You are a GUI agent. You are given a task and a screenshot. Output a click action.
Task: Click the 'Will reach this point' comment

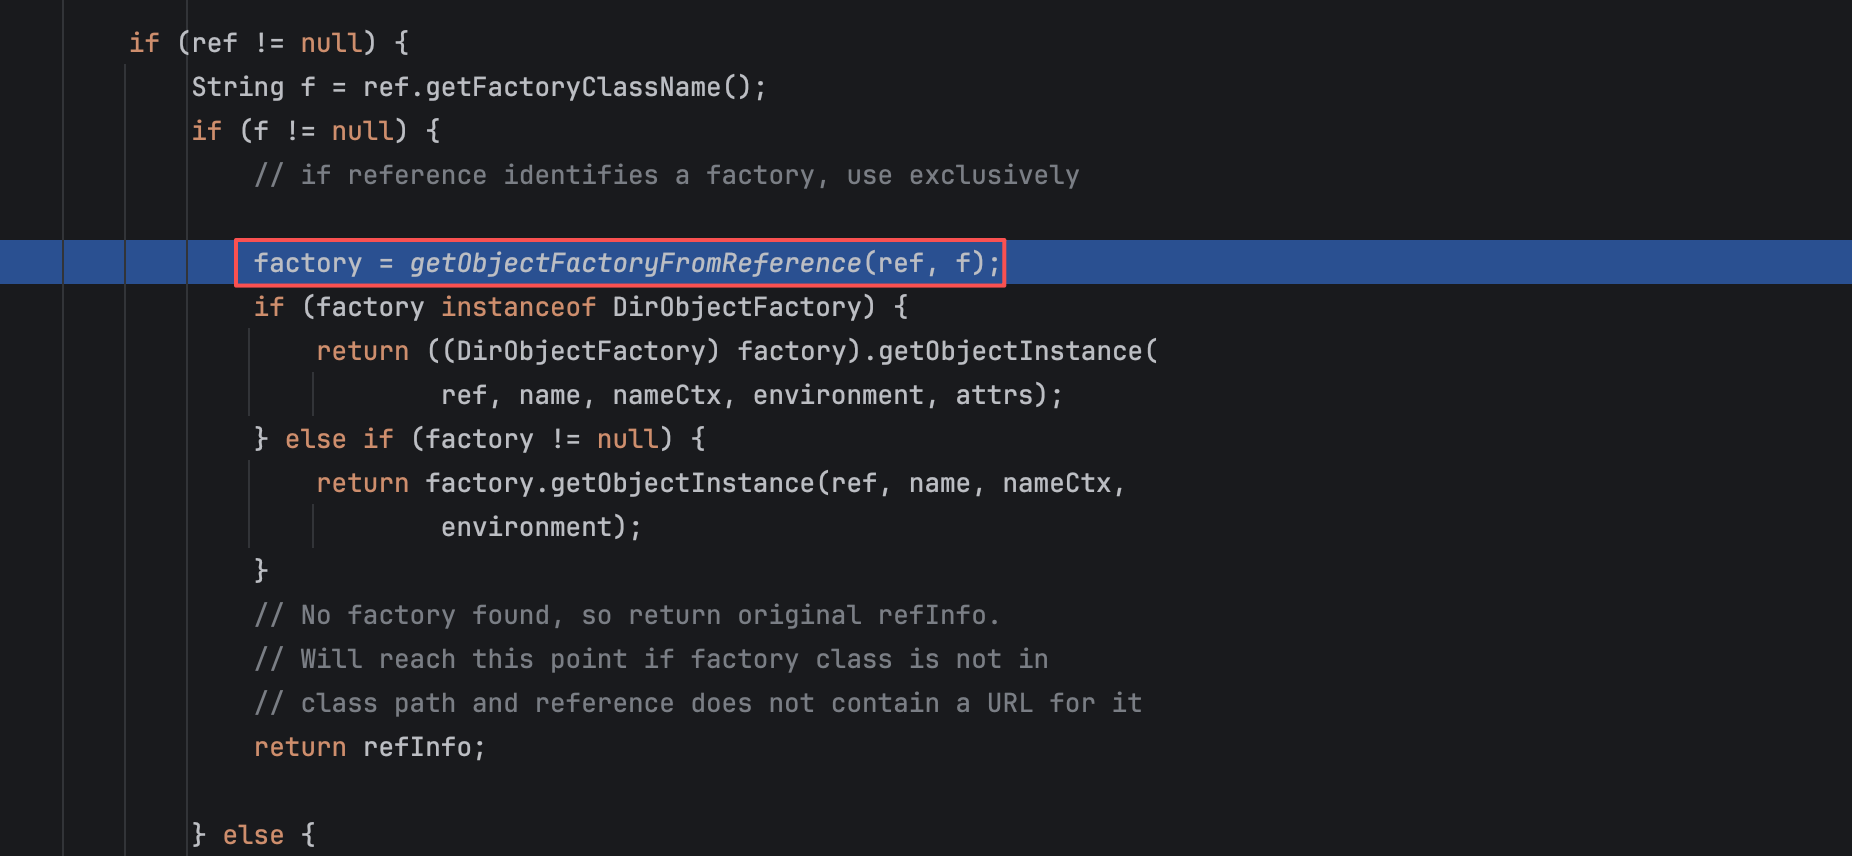pos(651,659)
